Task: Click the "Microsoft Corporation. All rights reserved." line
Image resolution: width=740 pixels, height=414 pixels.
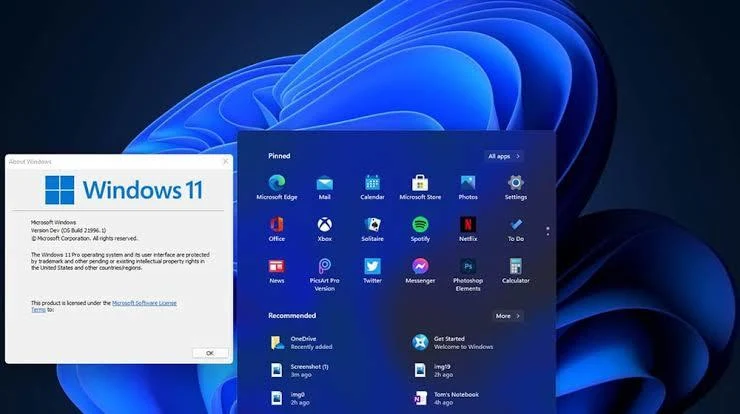Action: 84,239
